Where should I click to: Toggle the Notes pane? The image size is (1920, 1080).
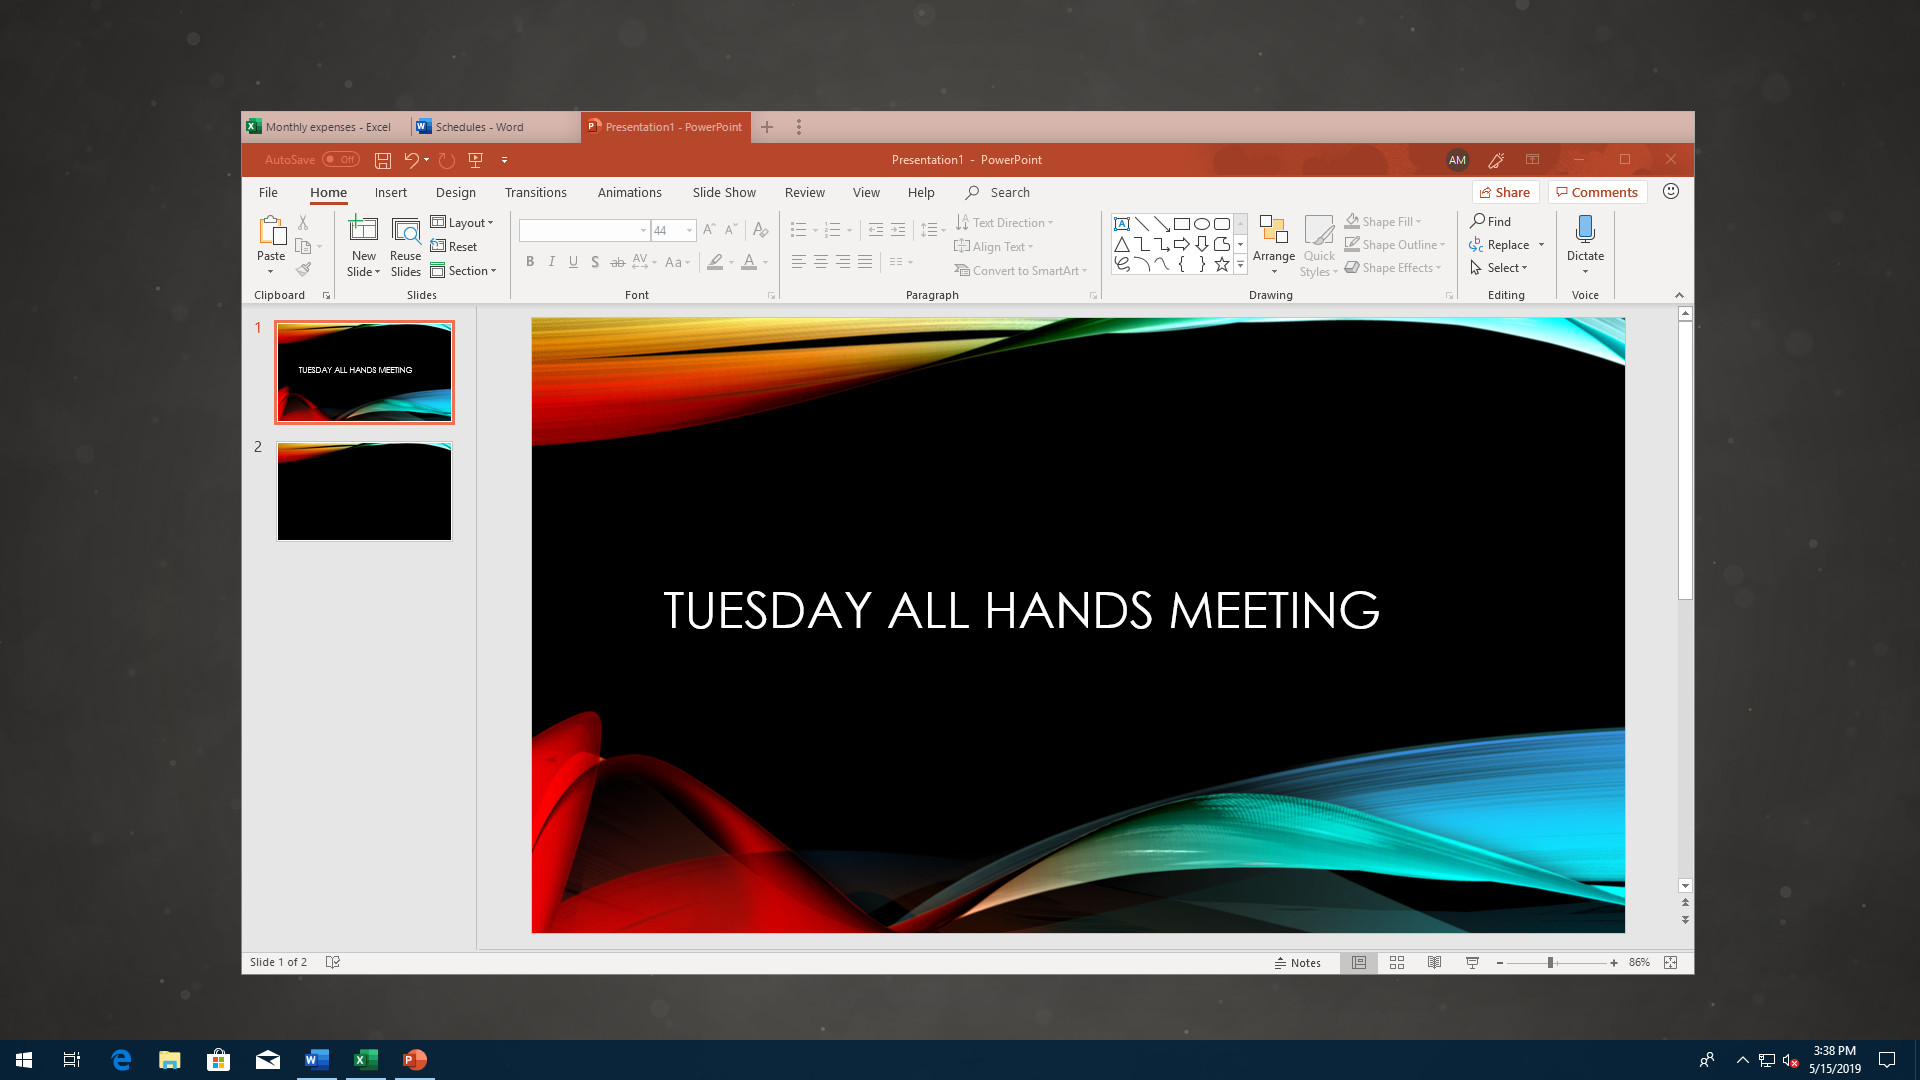point(1297,962)
